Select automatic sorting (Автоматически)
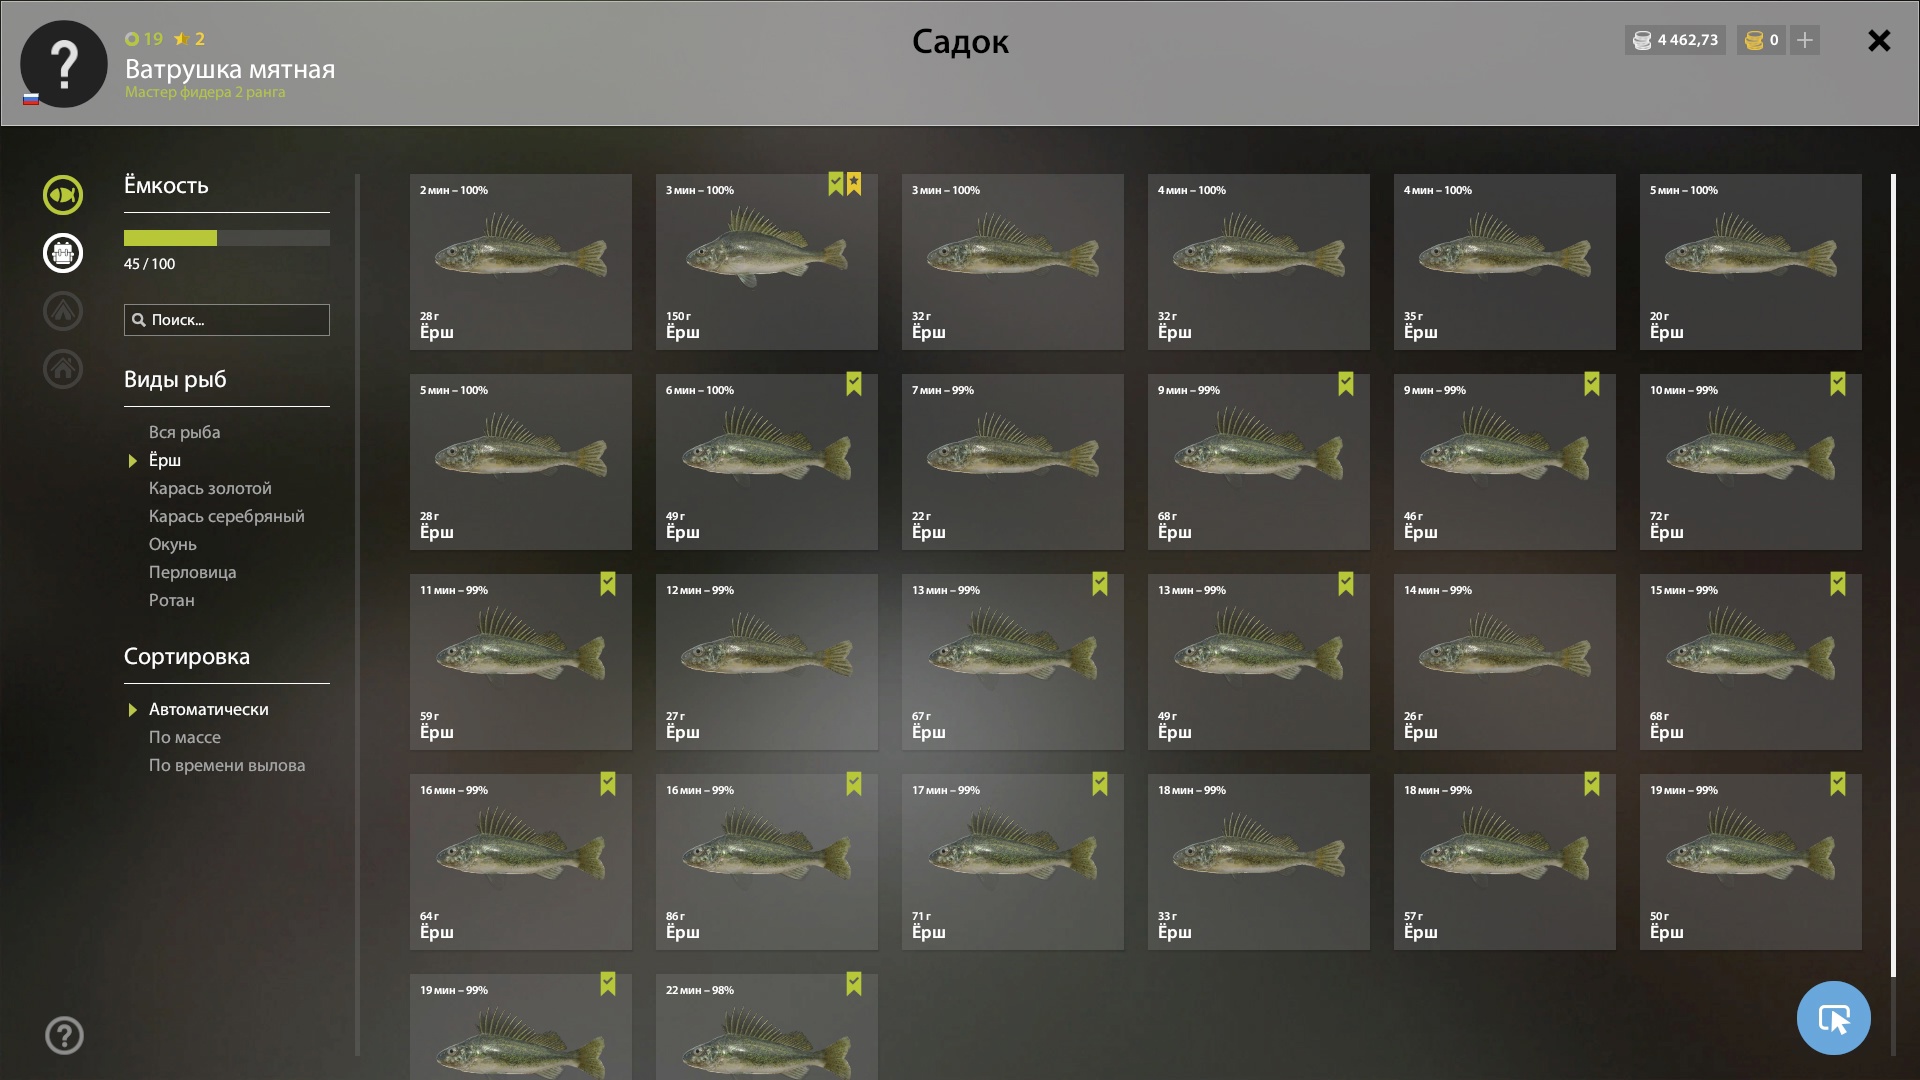The width and height of the screenshot is (1920, 1080). 209,709
